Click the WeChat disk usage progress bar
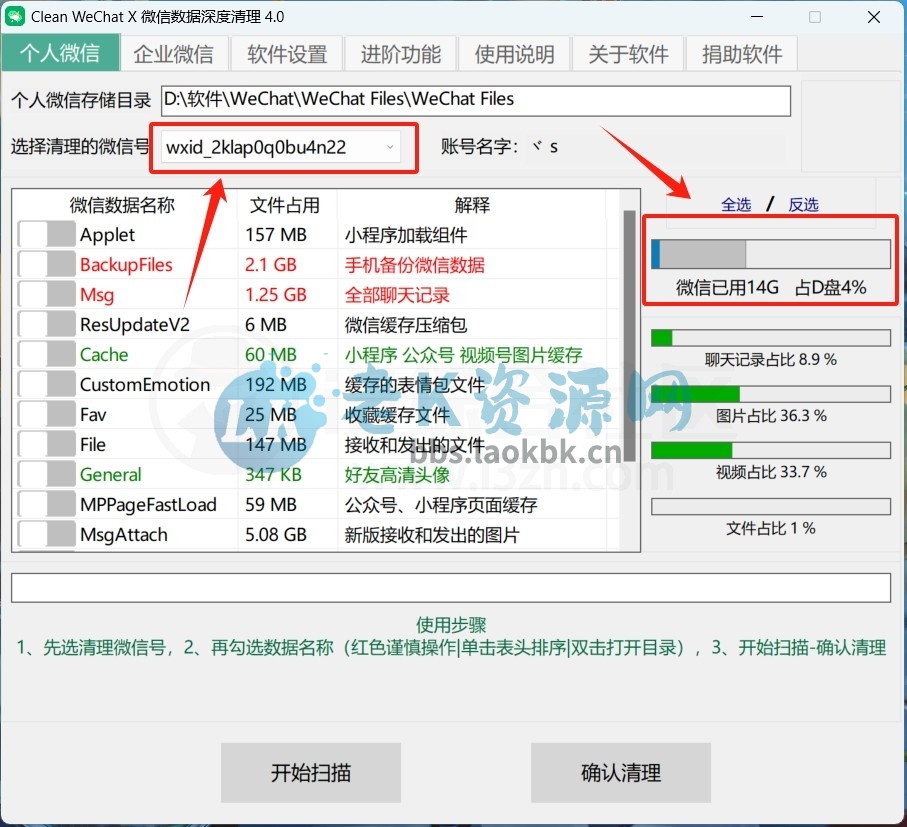907x827 pixels. tap(770, 254)
